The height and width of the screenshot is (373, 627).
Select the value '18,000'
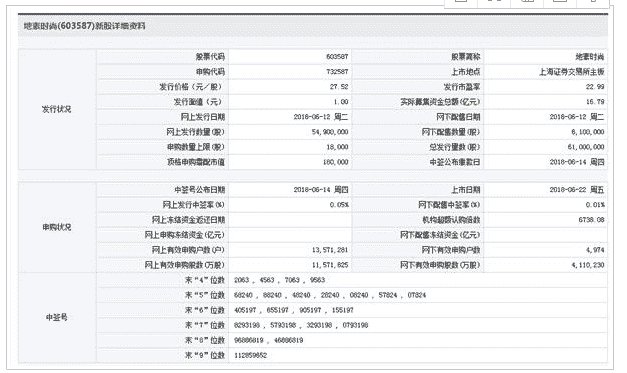click(337, 147)
